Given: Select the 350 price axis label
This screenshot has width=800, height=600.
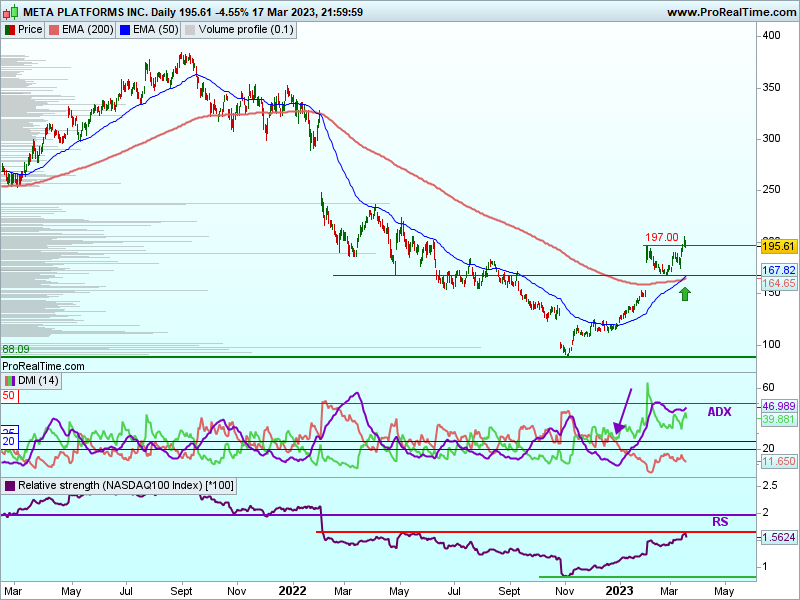Looking at the screenshot, I should pyautogui.click(x=771, y=87).
